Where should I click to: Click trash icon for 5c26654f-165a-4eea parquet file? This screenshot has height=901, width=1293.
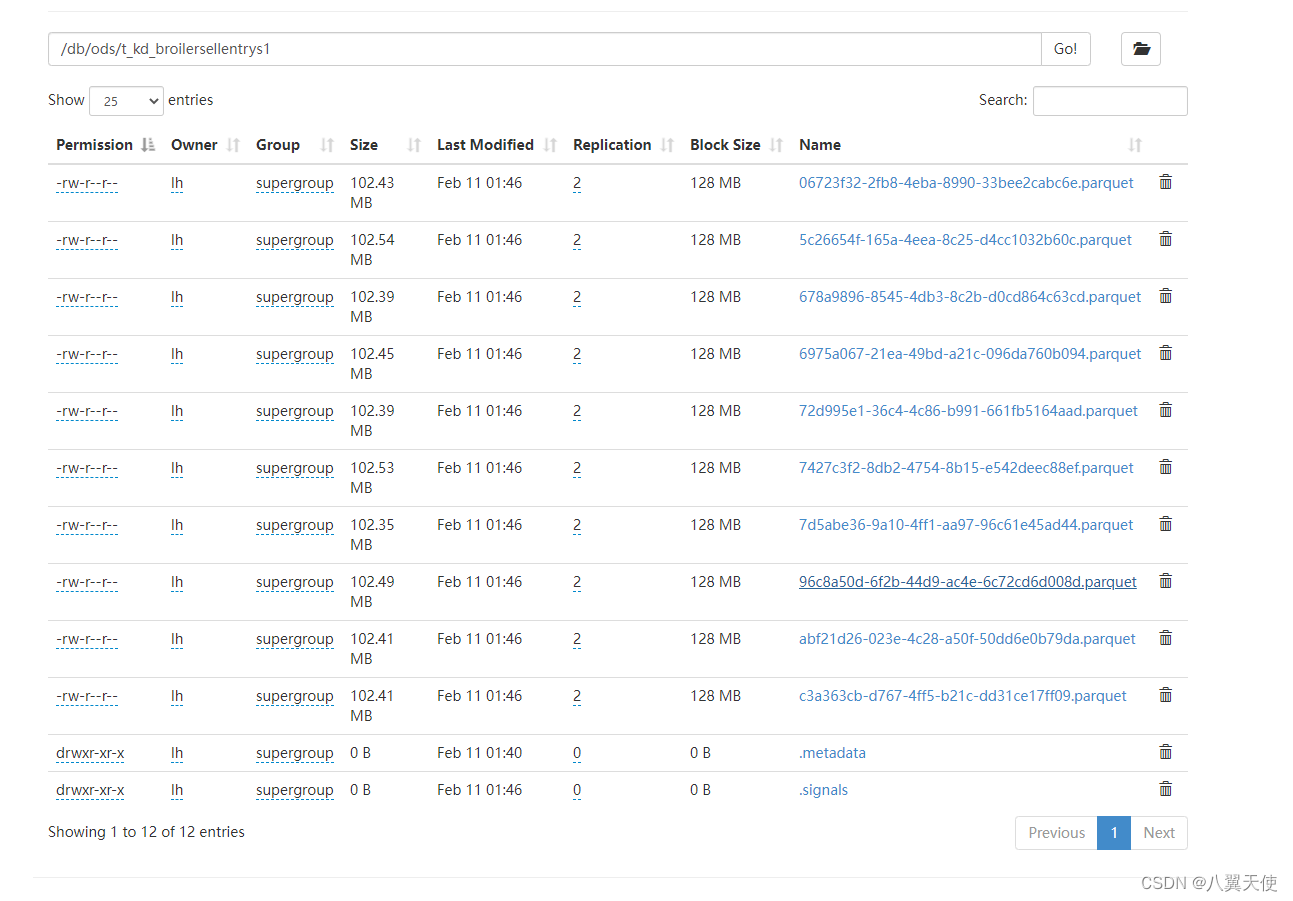(1165, 239)
